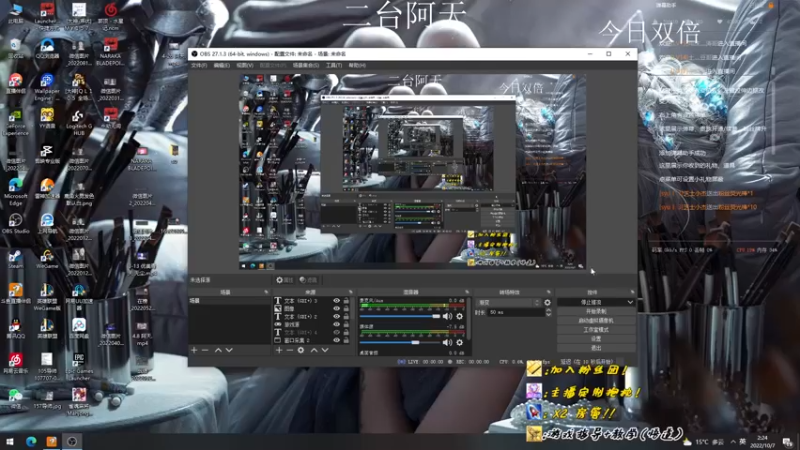Lock the 窗口采集 2 source
Image resolution: width=800 pixels, height=450 pixels.
pos(346,340)
